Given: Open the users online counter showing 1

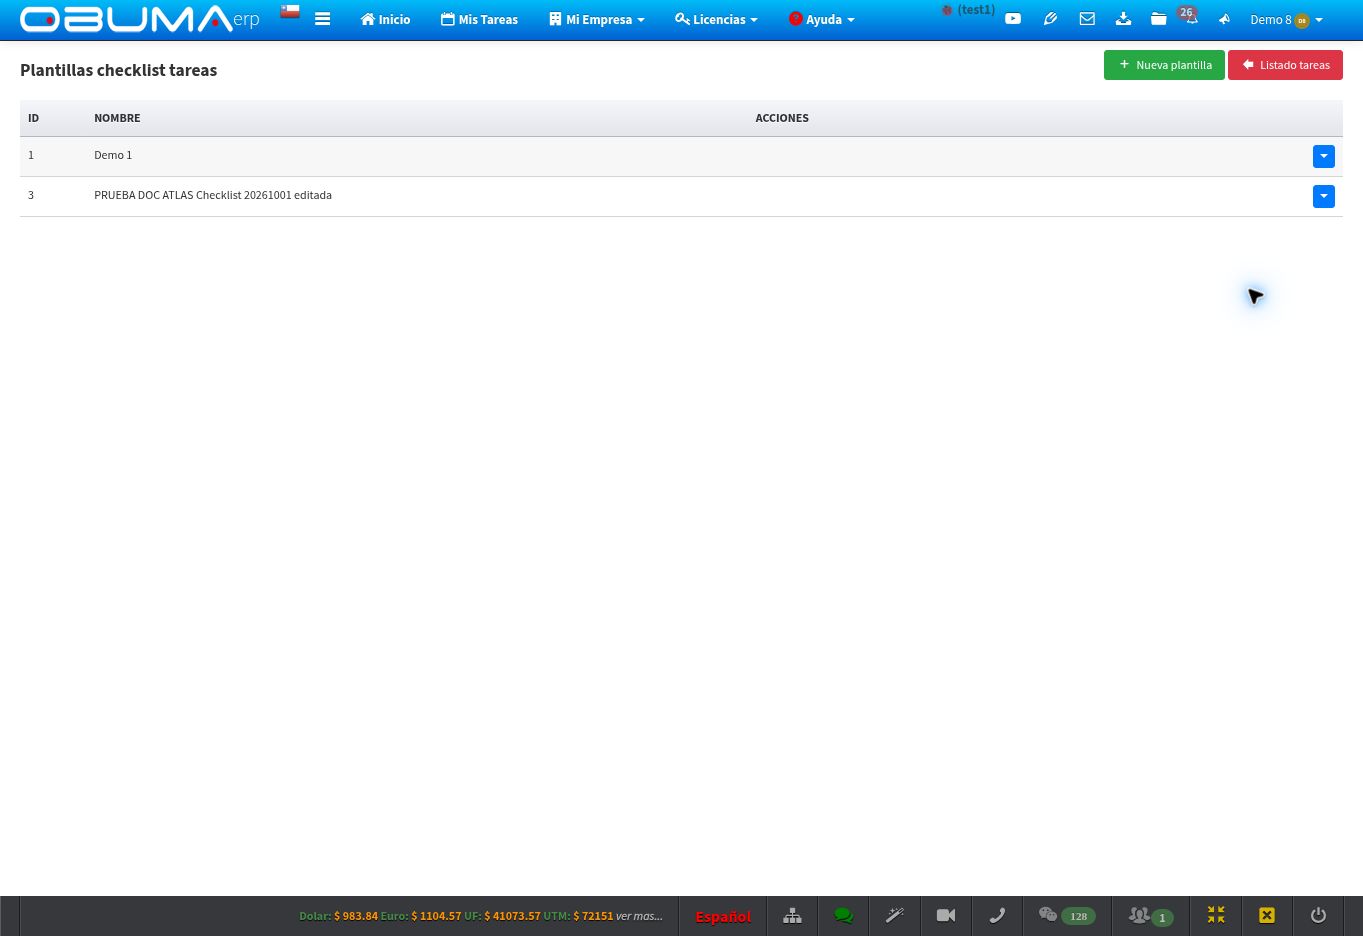Looking at the screenshot, I should pos(1150,916).
